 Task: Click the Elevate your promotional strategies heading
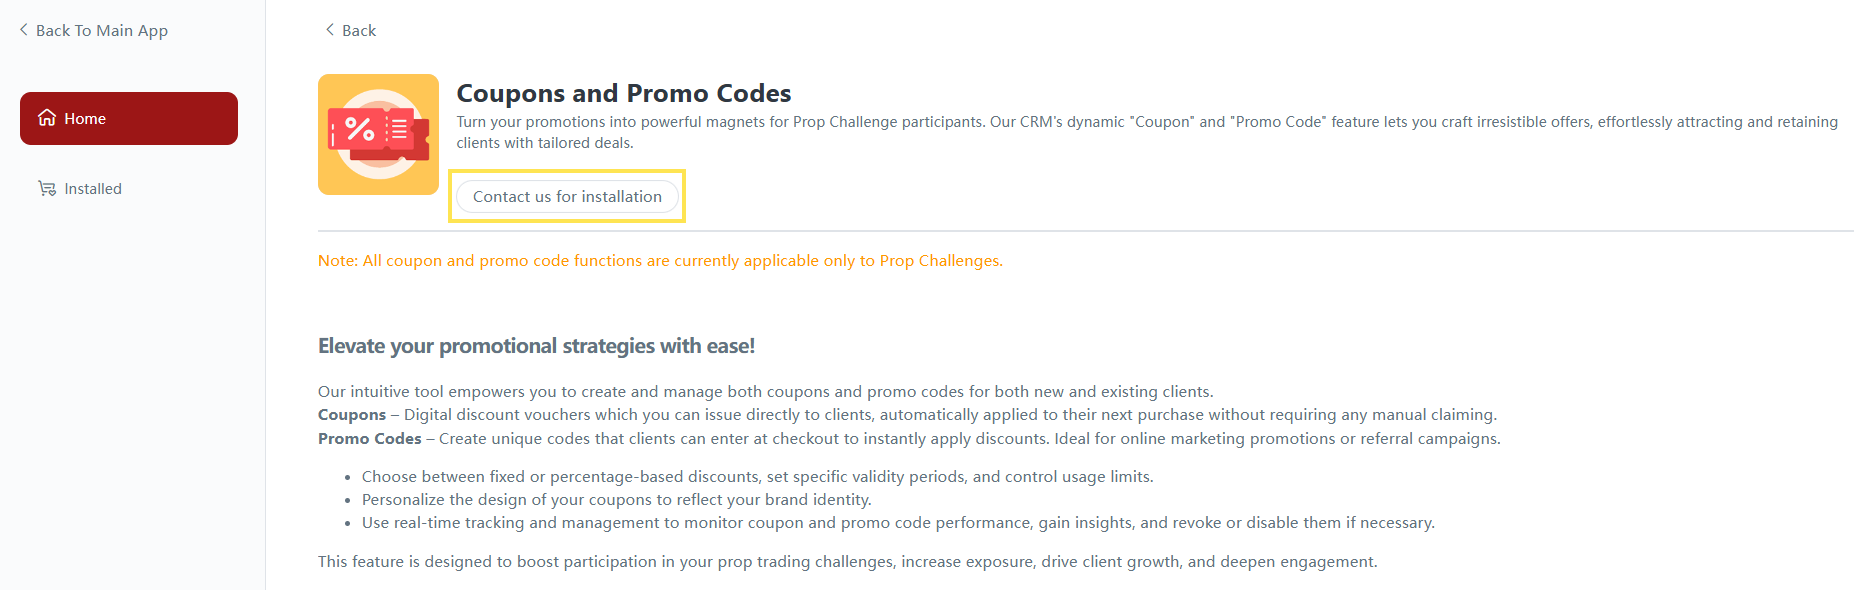point(536,346)
